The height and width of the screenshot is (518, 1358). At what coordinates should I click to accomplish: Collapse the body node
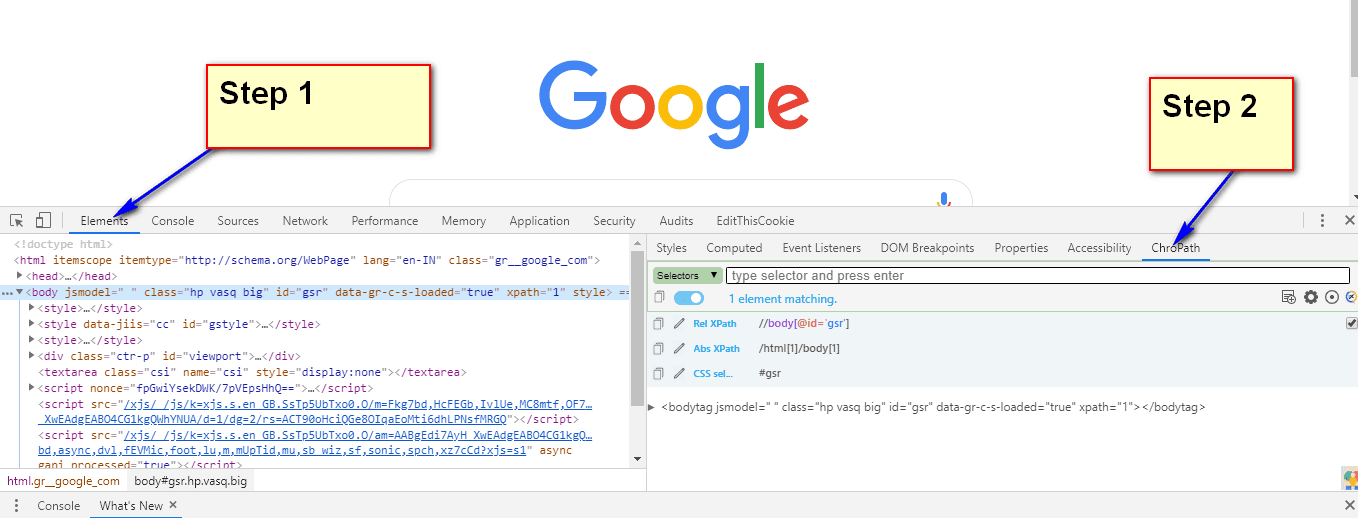20,292
